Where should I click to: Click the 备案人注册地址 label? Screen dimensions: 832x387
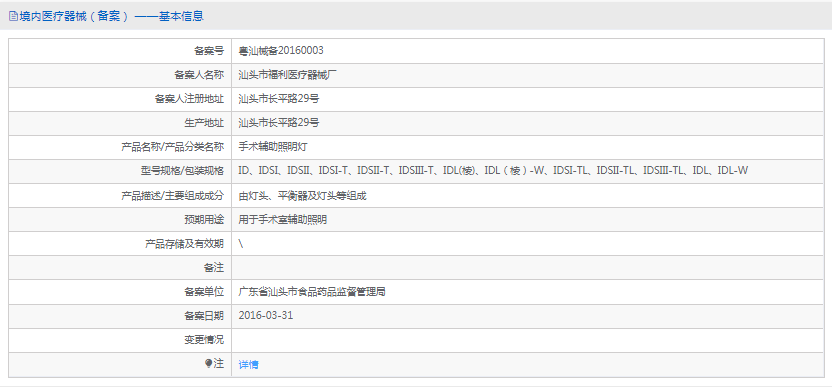[189, 99]
